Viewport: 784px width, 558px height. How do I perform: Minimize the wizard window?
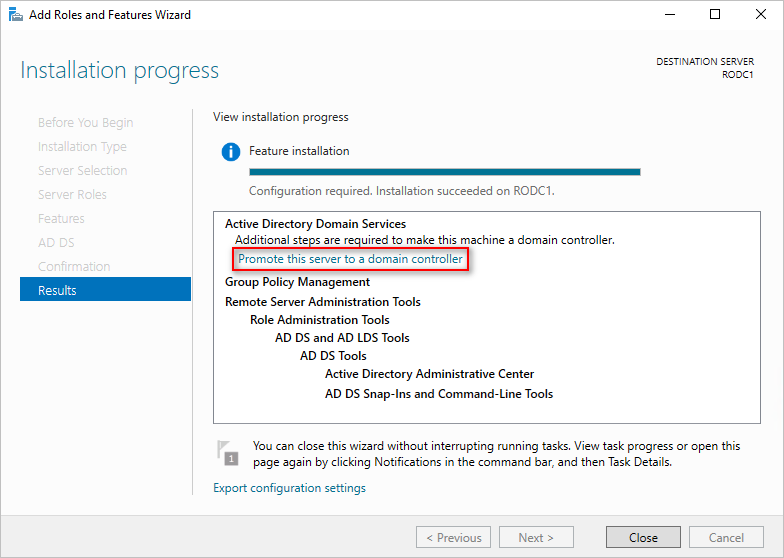(670, 14)
